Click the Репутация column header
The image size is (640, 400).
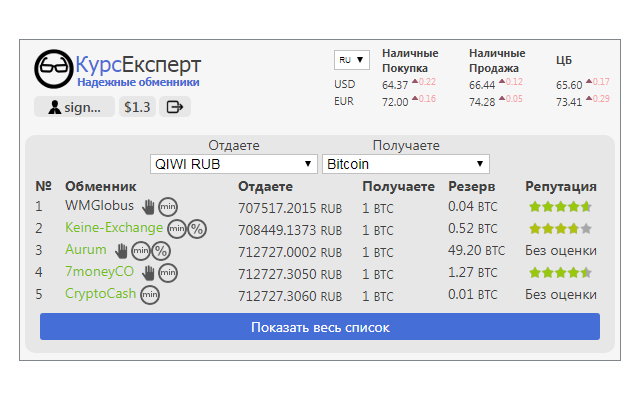click(x=561, y=187)
